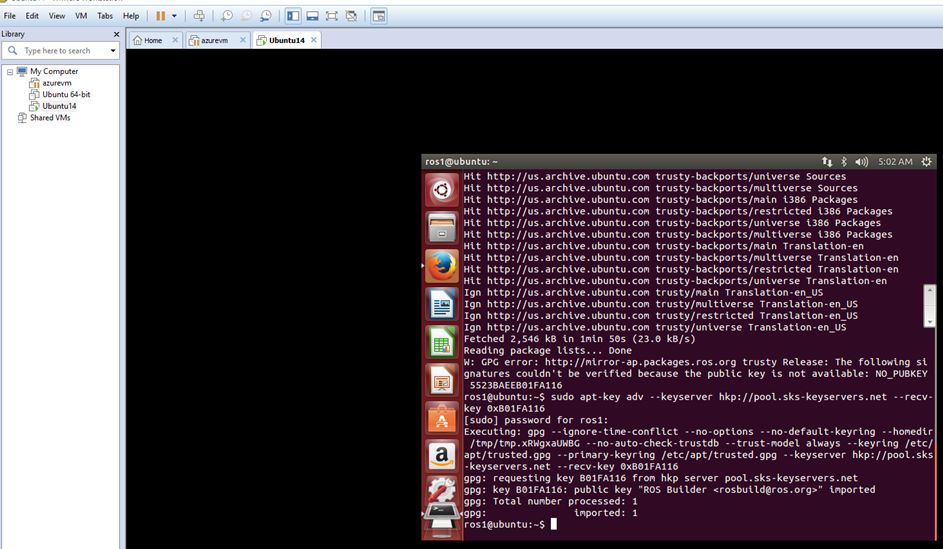
Task: Click the ros1@ubuntu terminal title text
Action: pyautogui.click(x=461, y=162)
